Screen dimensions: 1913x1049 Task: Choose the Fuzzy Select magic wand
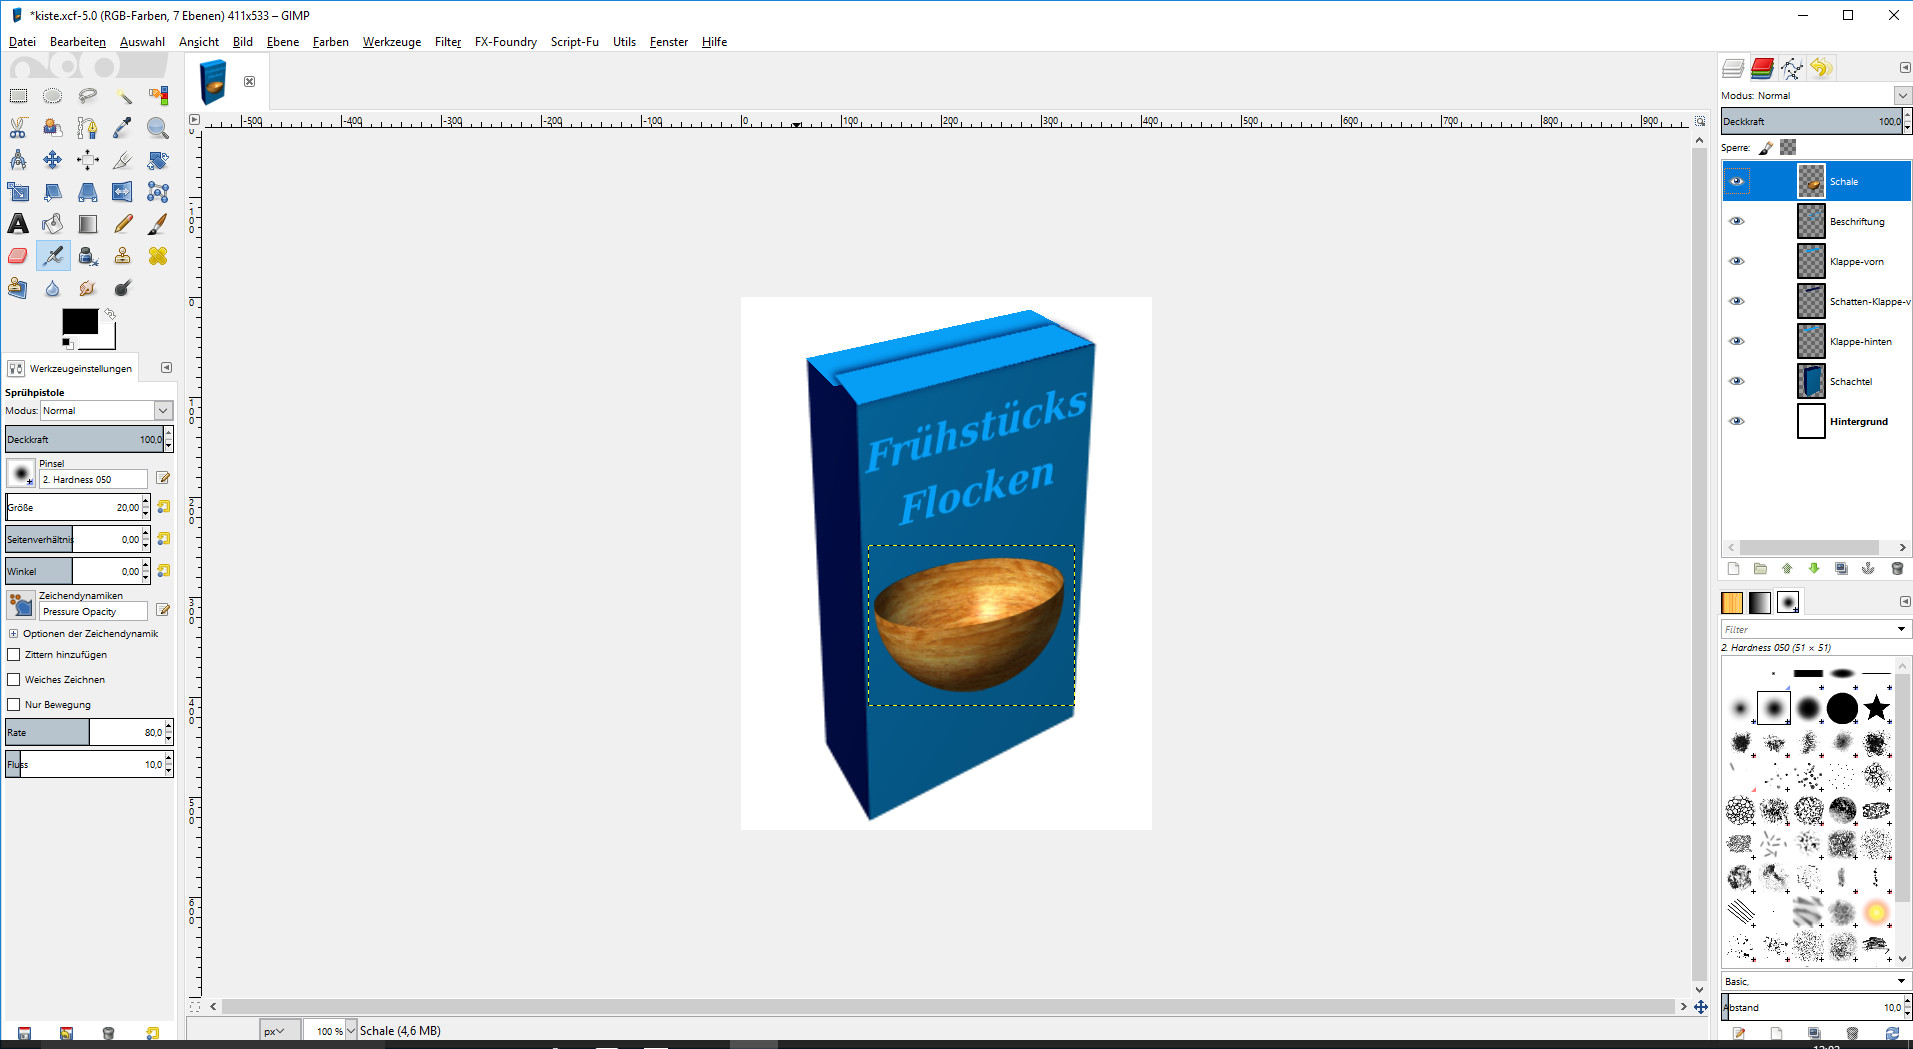tap(123, 96)
